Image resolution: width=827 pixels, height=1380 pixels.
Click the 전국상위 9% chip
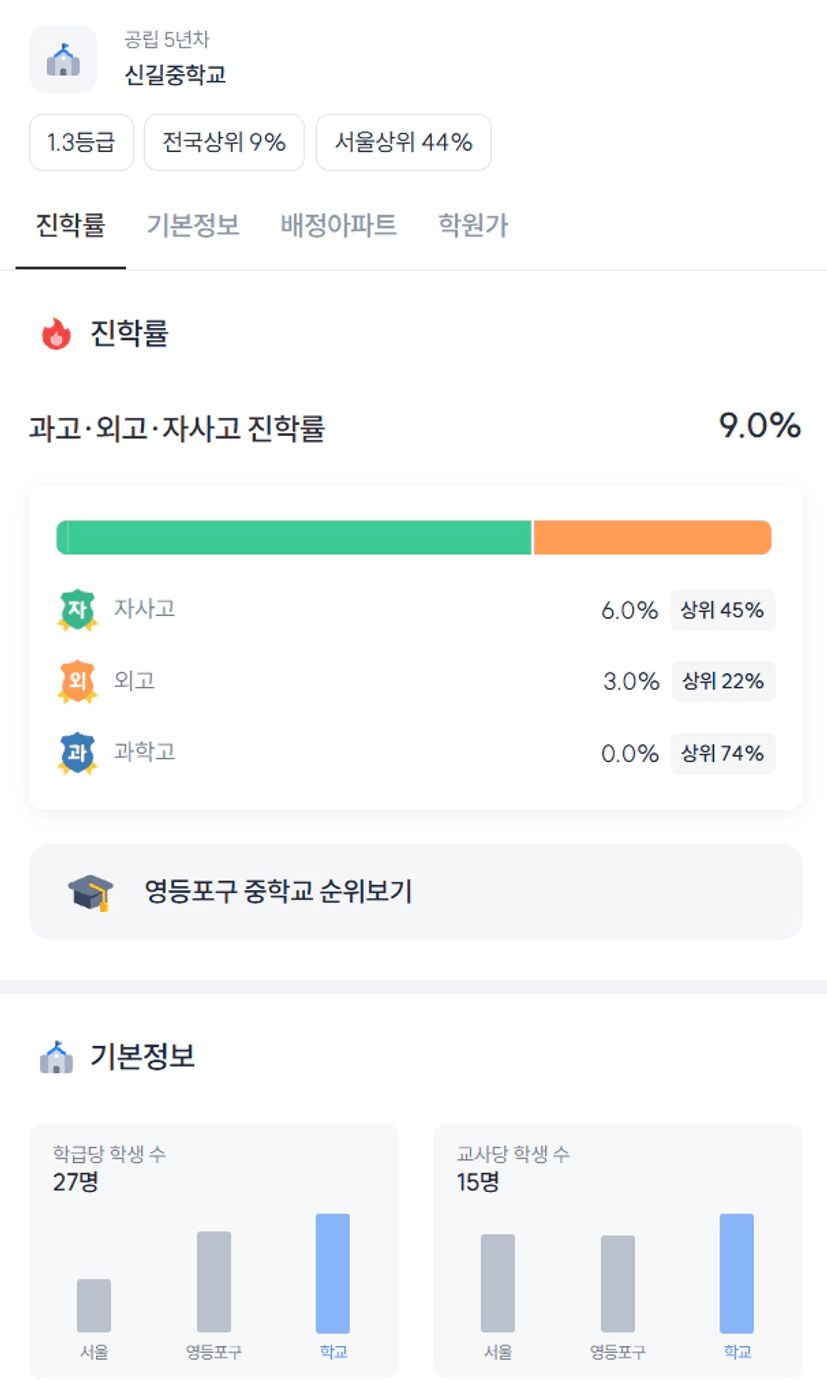(x=225, y=142)
